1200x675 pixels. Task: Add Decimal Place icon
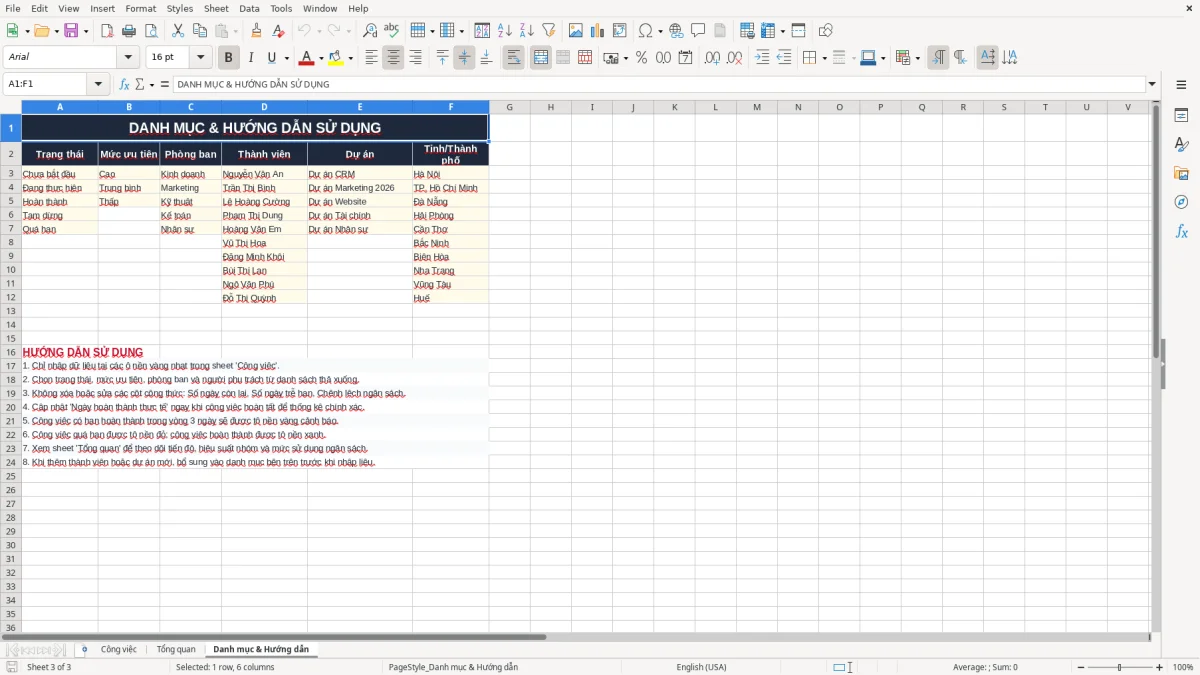(x=712, y=58)
